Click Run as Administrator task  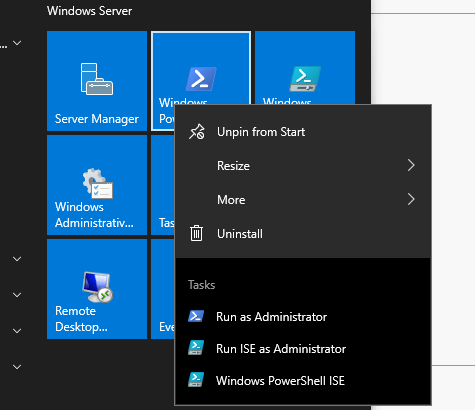click(303, 317)
